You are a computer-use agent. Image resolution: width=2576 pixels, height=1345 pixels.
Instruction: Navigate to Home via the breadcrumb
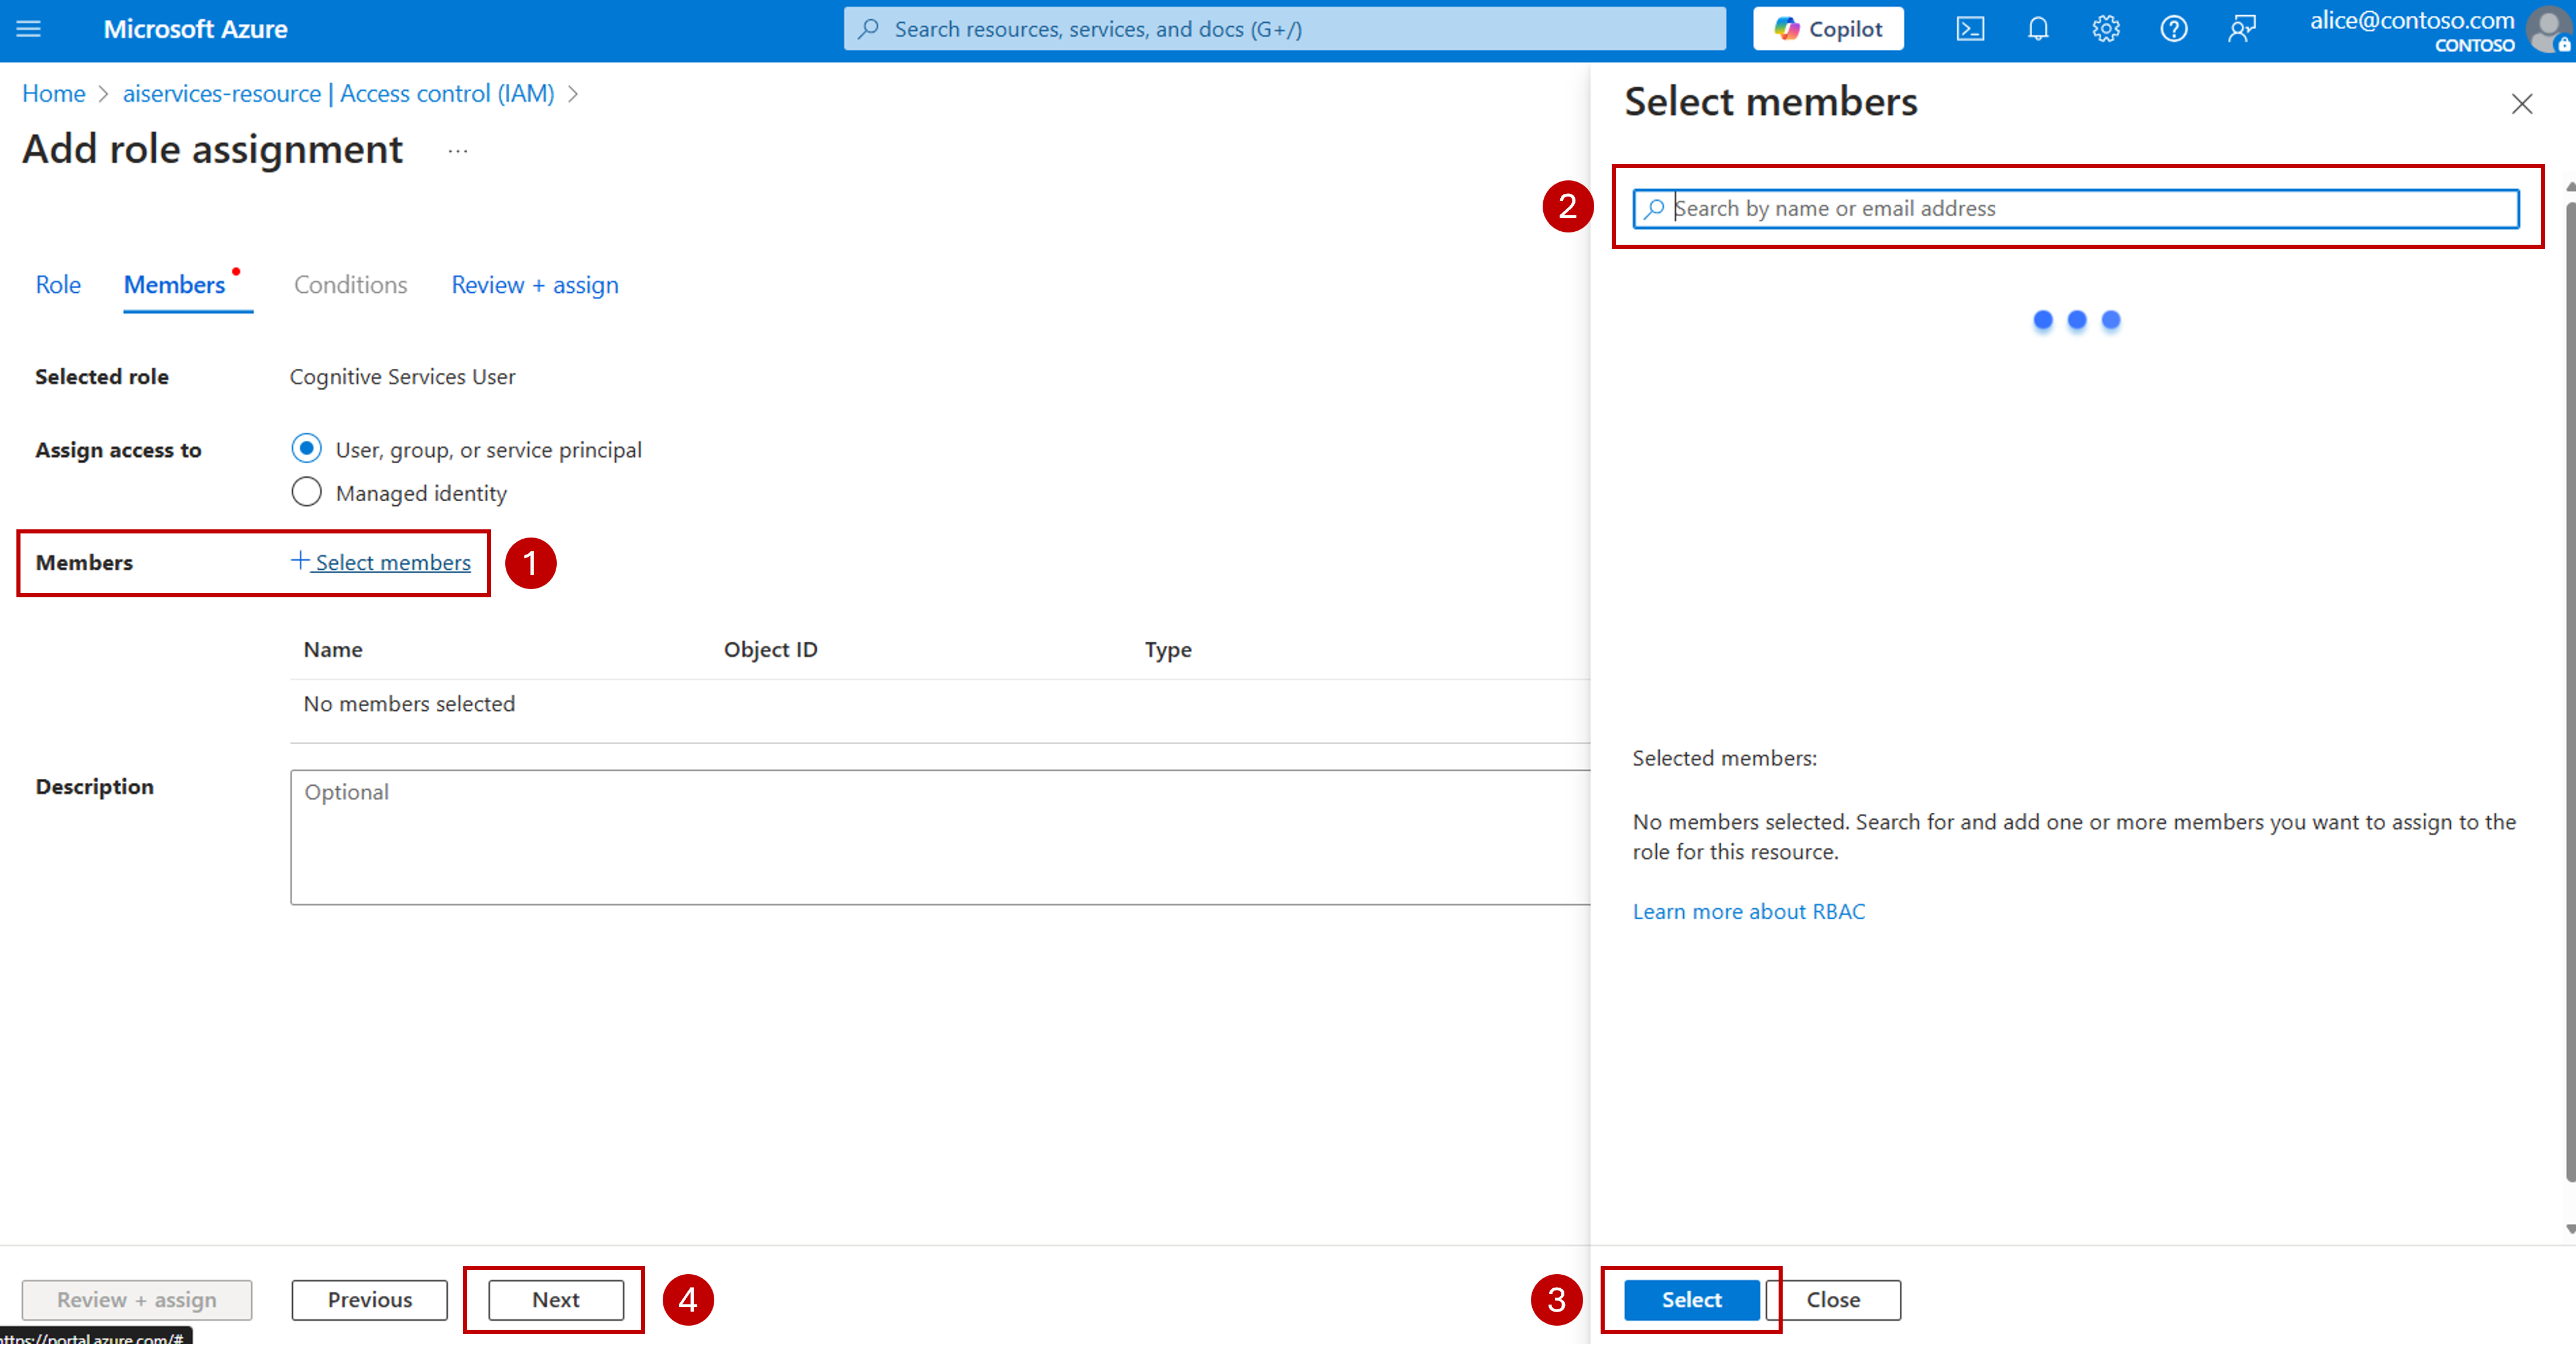53,93
